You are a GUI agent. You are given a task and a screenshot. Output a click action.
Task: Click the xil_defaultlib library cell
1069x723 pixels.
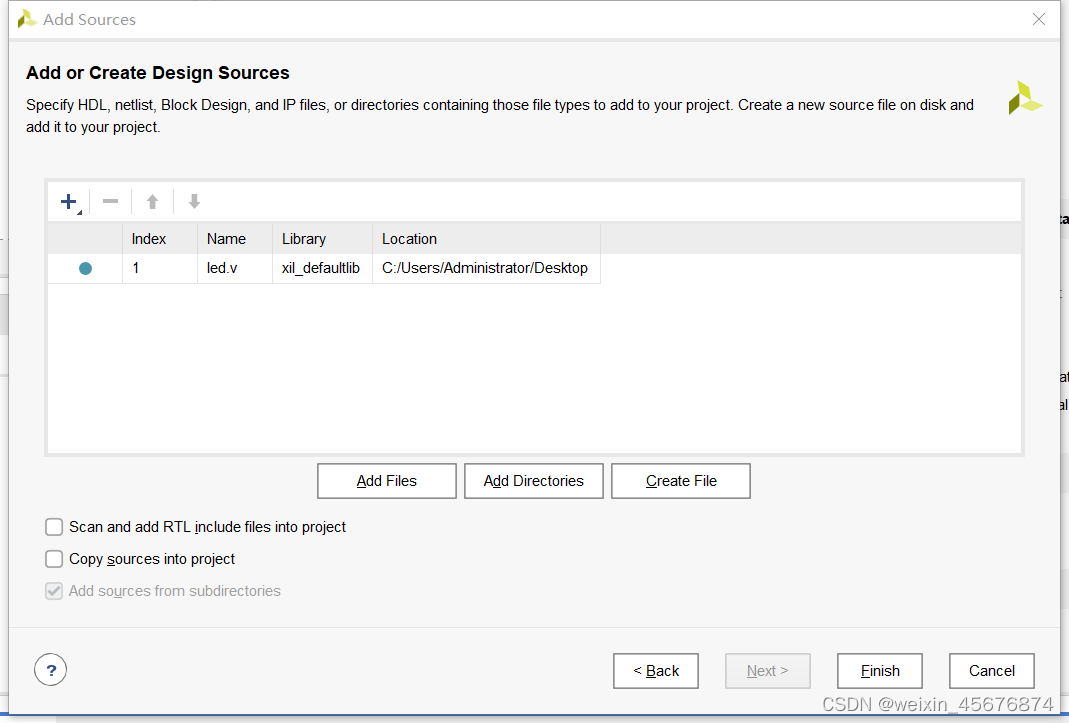click(x=322, y=269)
